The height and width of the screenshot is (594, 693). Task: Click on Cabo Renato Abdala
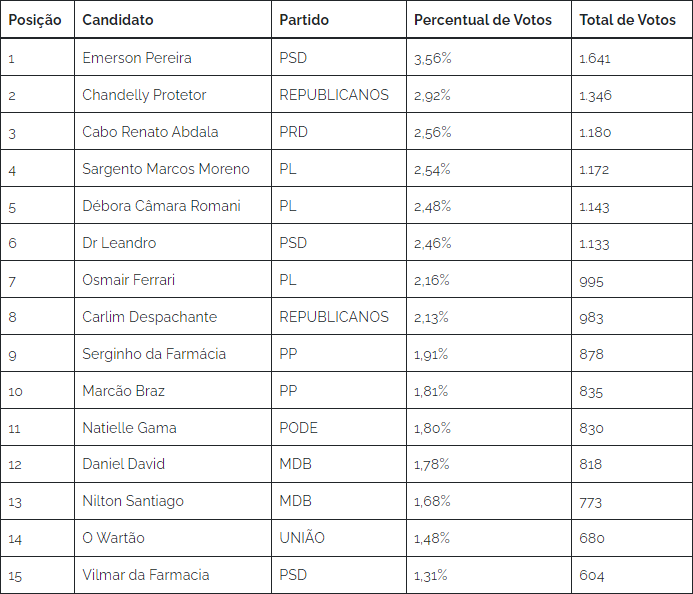tap(150, 132)
